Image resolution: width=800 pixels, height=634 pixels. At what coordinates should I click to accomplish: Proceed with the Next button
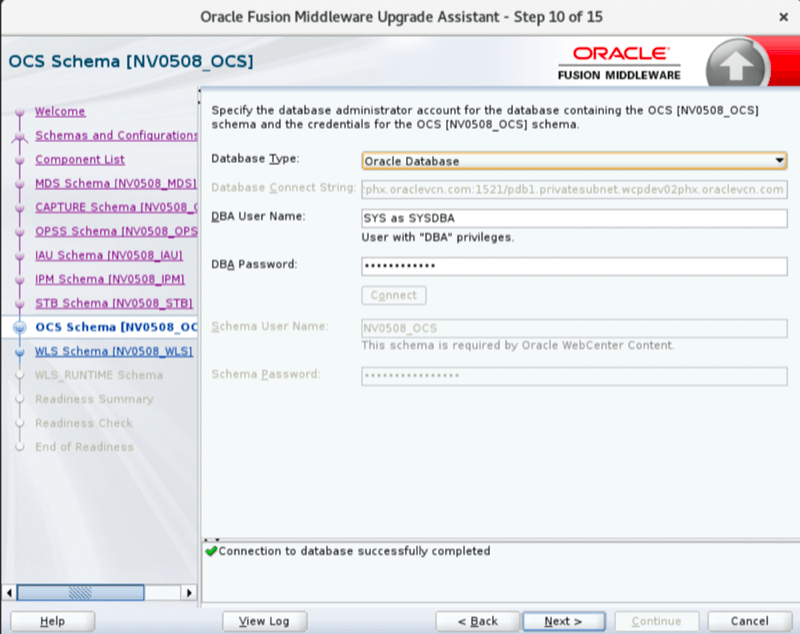tap(564, 621)
